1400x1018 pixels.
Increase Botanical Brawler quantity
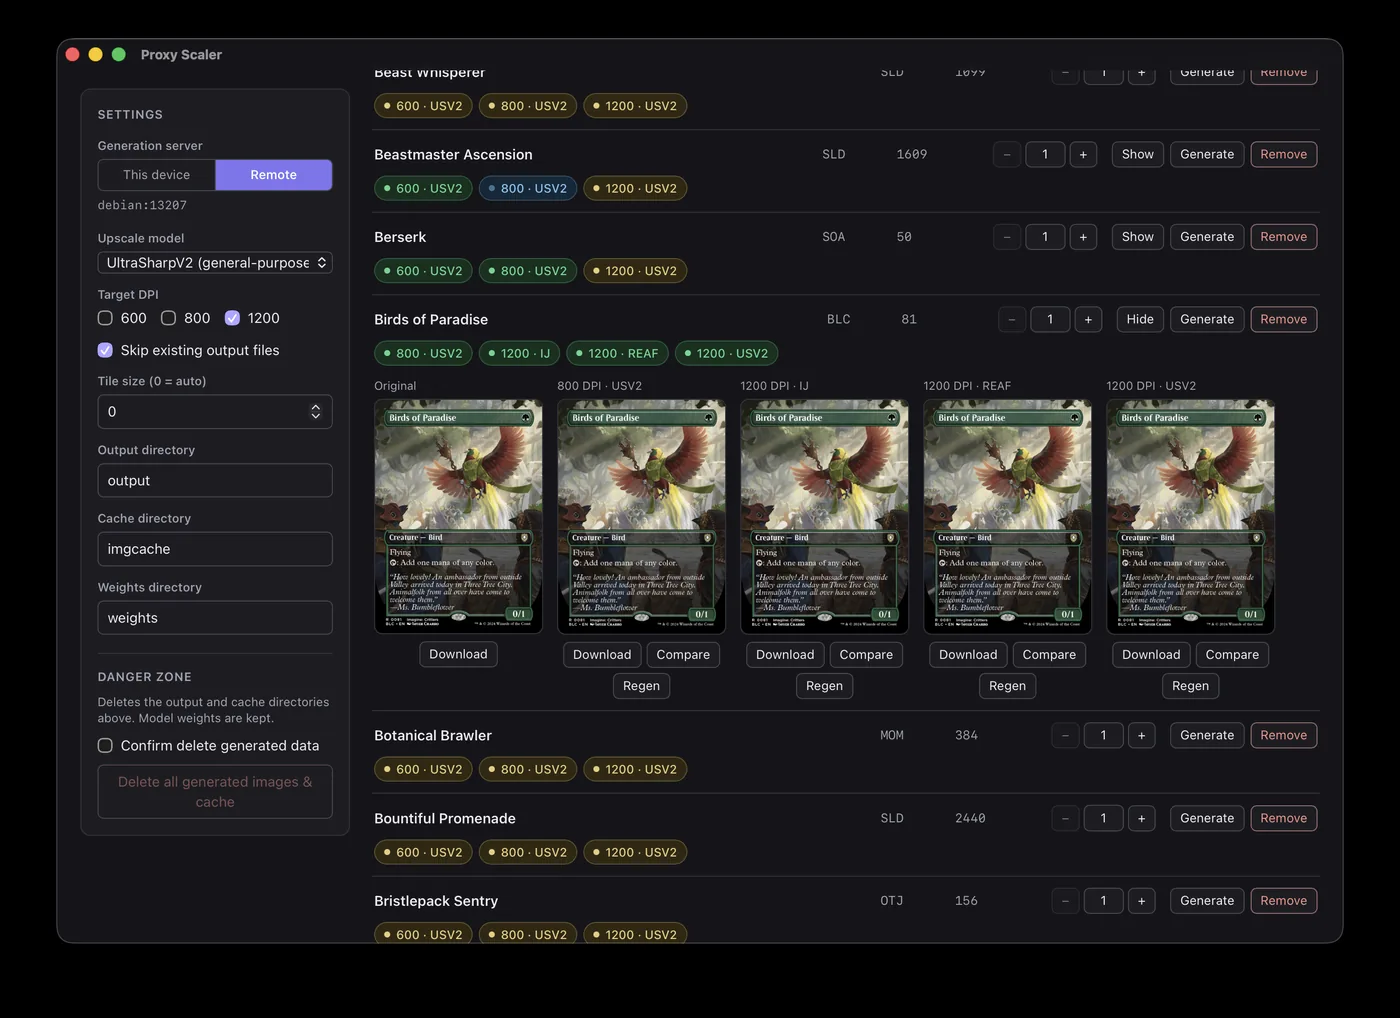coord(1141,735)
